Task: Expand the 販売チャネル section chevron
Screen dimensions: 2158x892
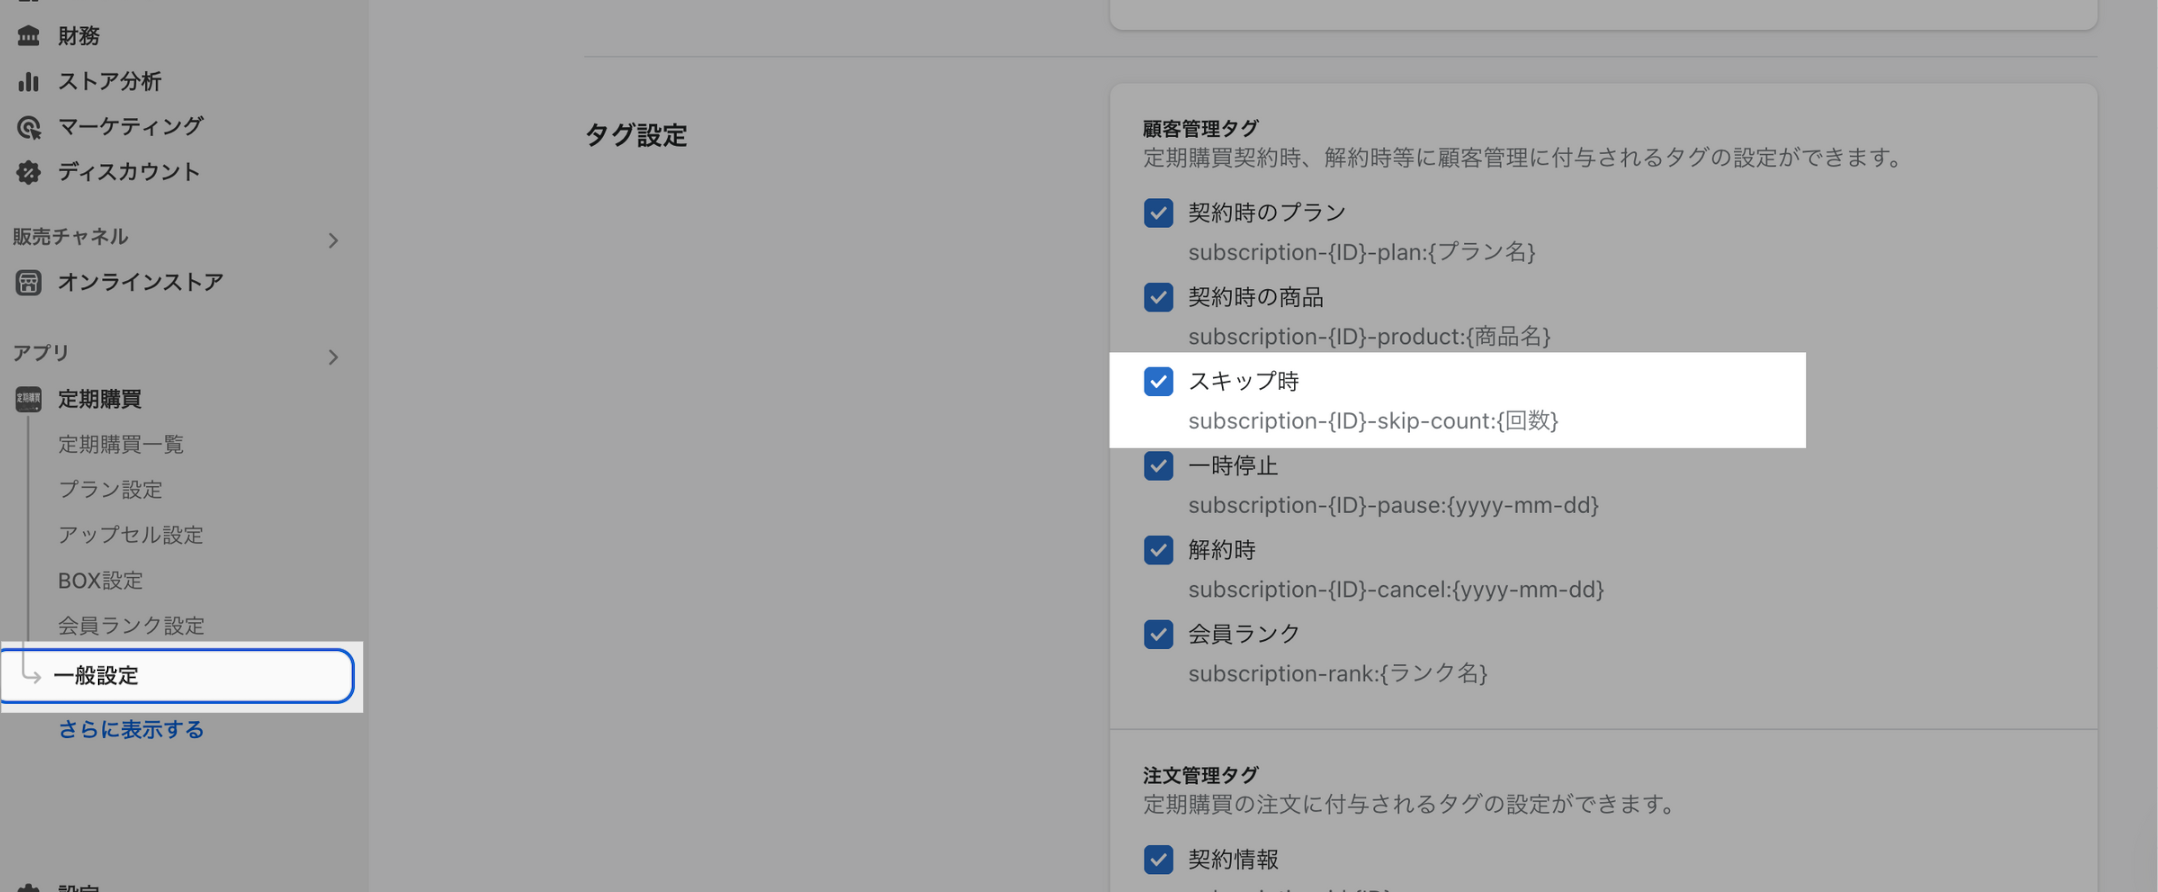Action: [333, 240]
